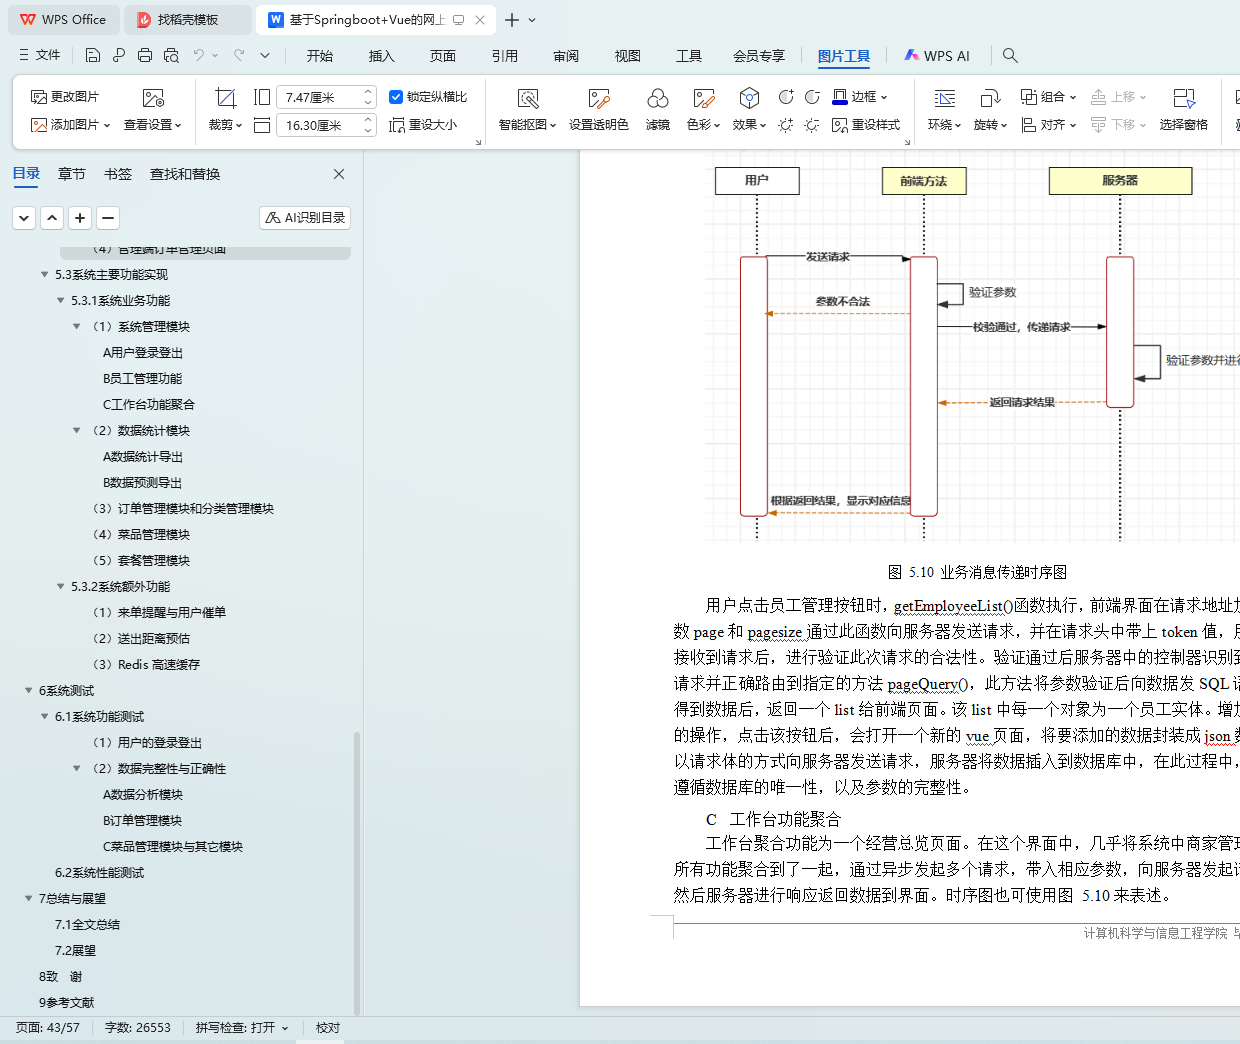Toggle 锁定纵横比 lock aspect ratio checkbox

coord(396,97)
